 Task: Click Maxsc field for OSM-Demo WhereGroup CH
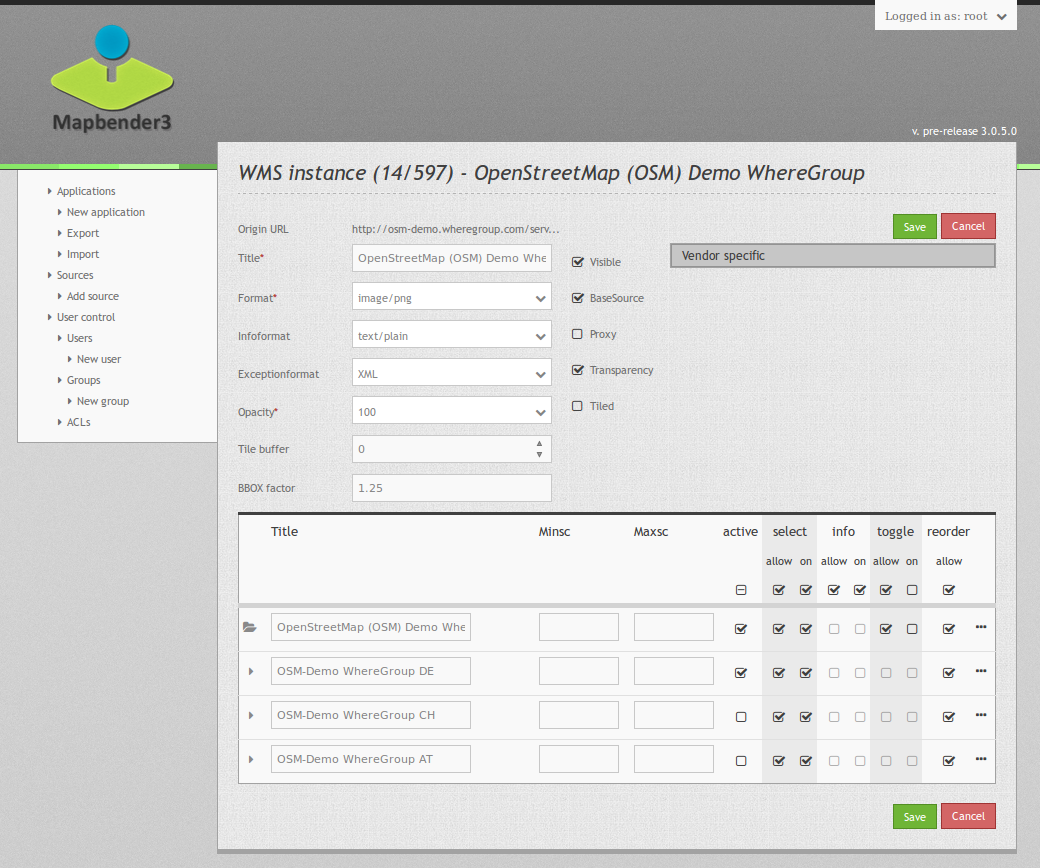674,715
